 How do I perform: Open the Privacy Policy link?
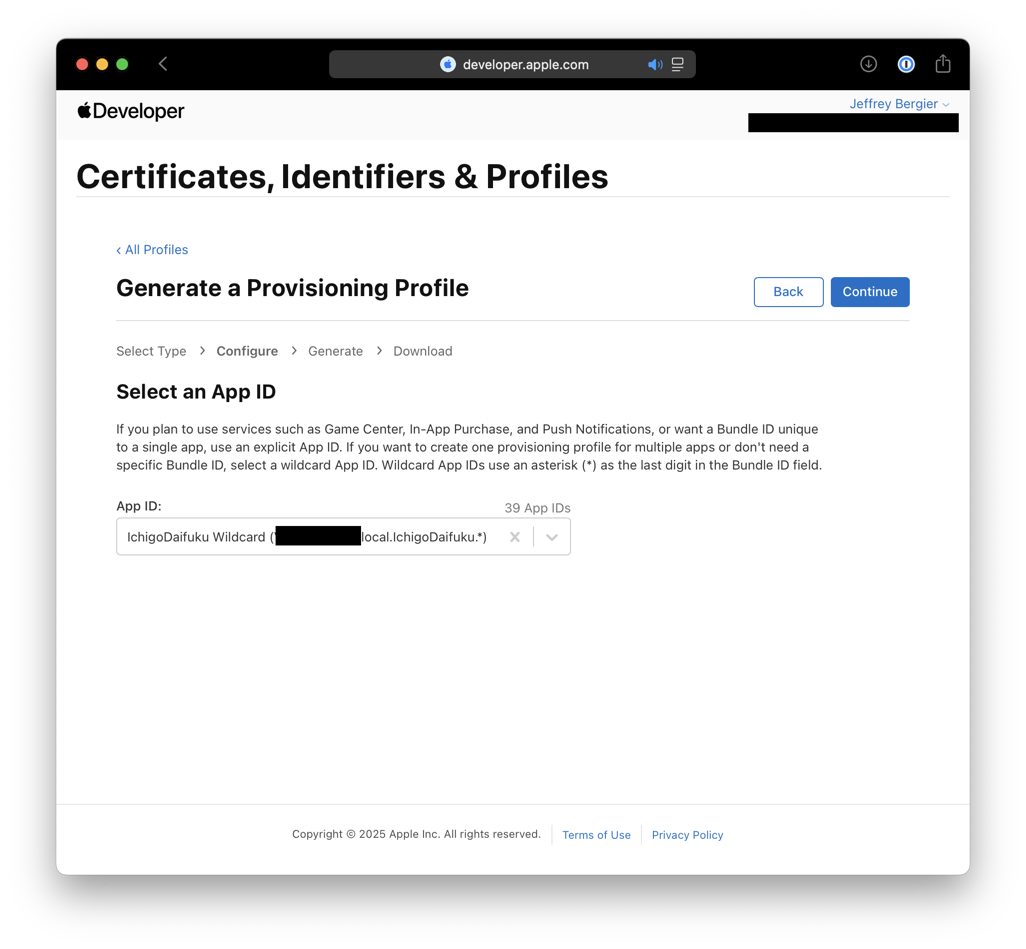(x=687, y=835)
